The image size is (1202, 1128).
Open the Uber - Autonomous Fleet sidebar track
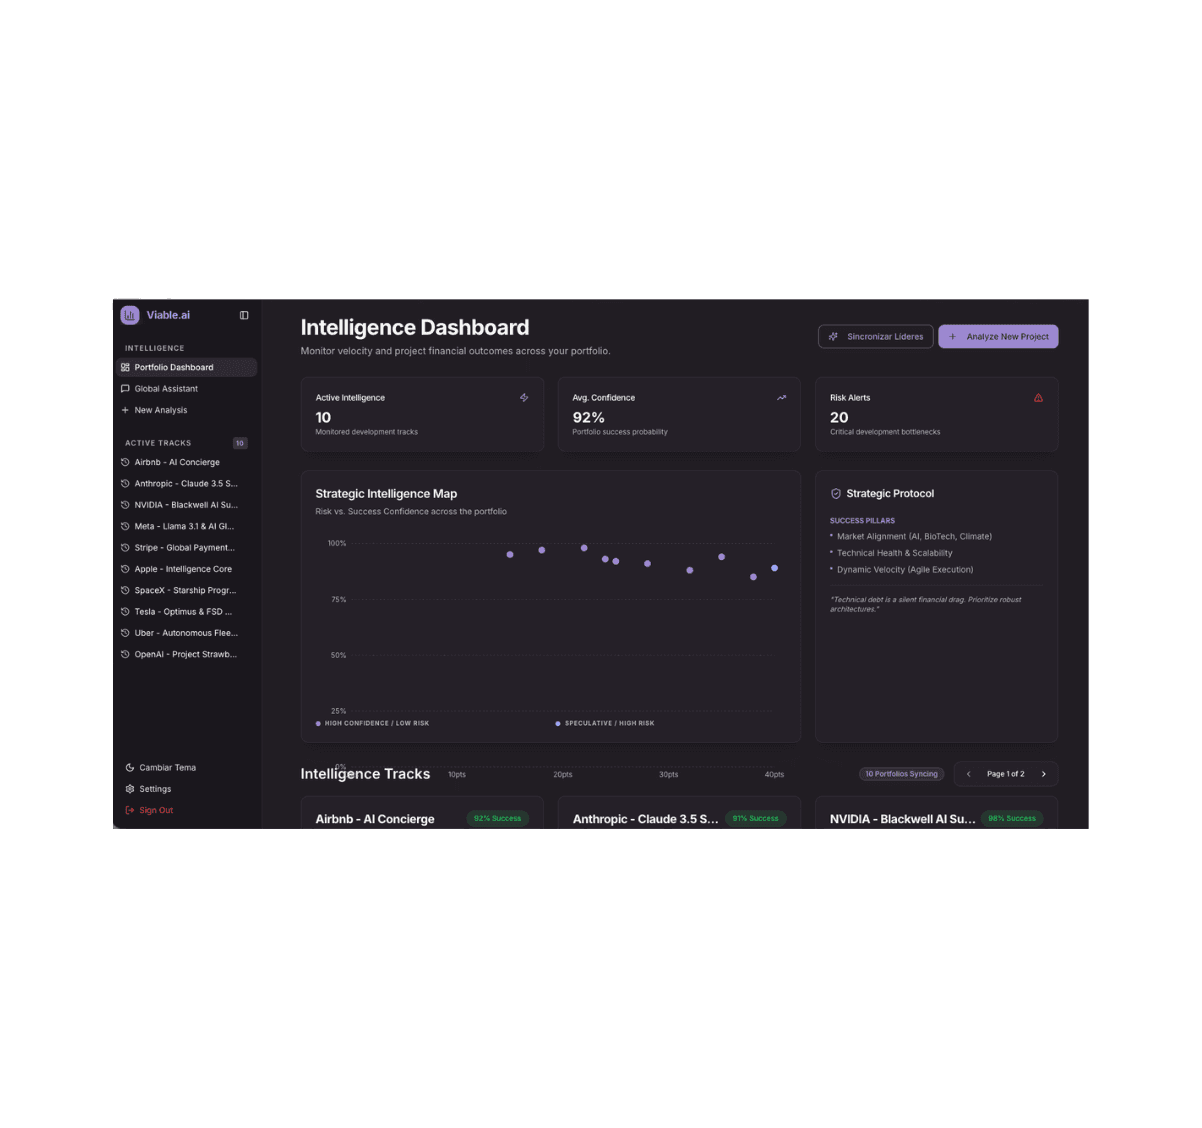pyautogui.click(x=186, y=633)
